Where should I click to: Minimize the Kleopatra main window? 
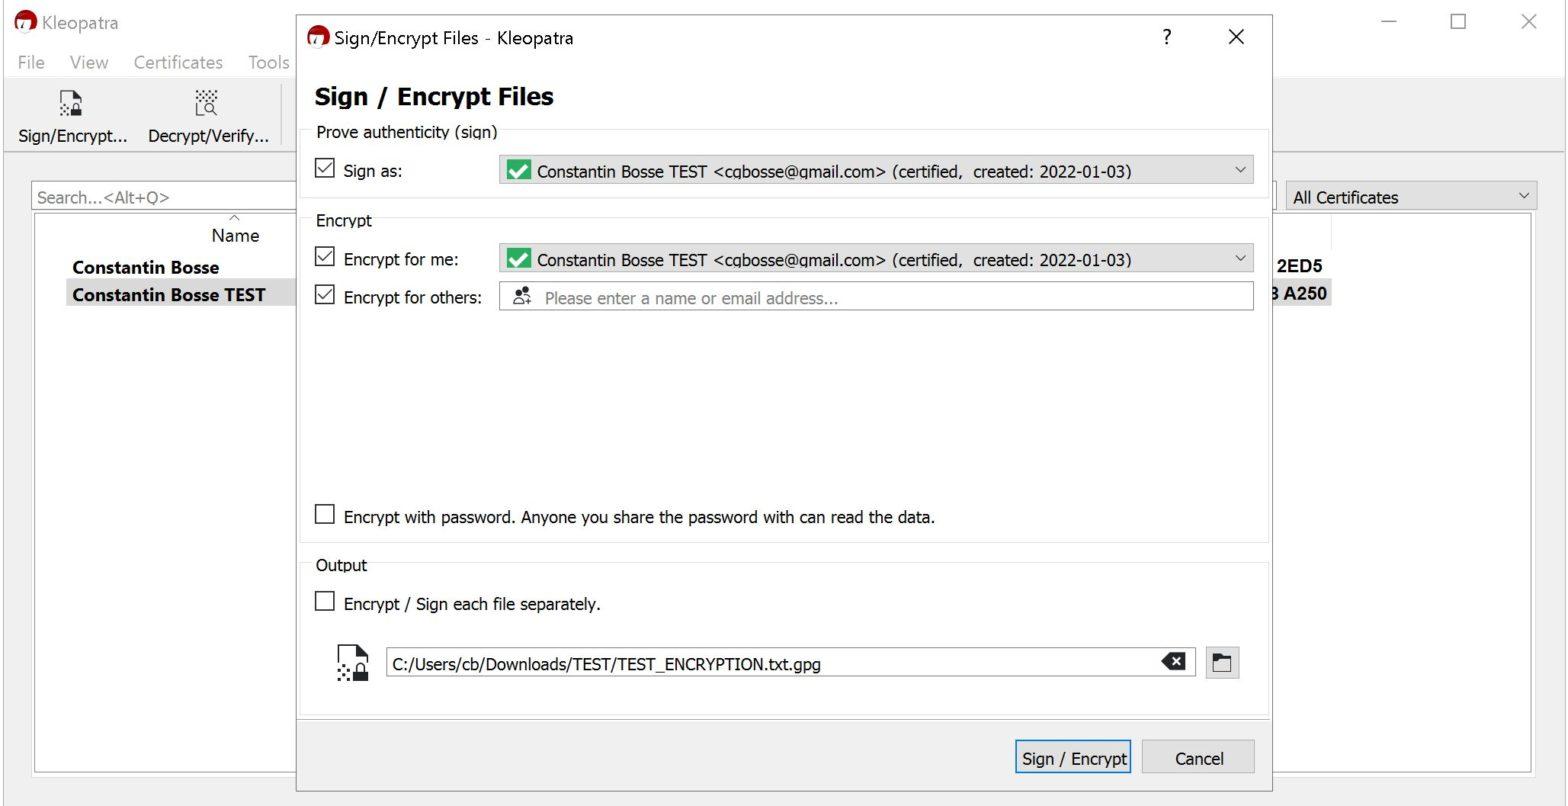[1389, 22]
